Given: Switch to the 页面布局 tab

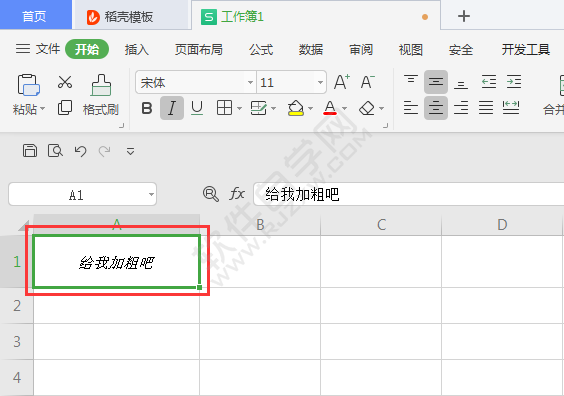Looking at the screenshot, I should click(x=199, y=49).
